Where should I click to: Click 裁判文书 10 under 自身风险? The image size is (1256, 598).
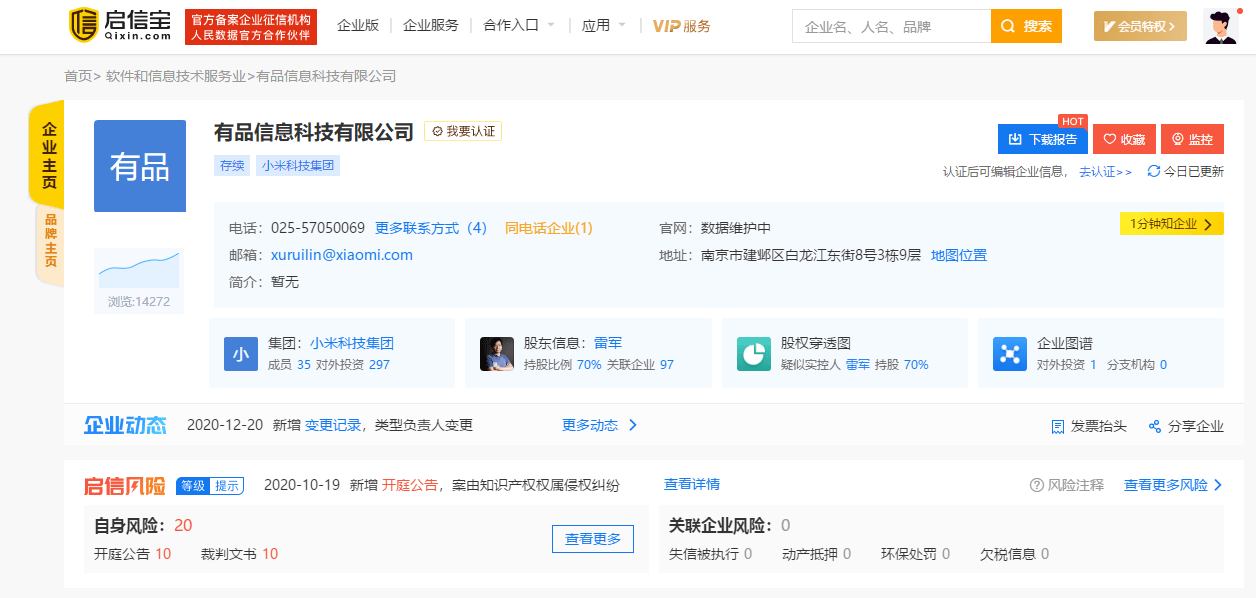(239, 554)
